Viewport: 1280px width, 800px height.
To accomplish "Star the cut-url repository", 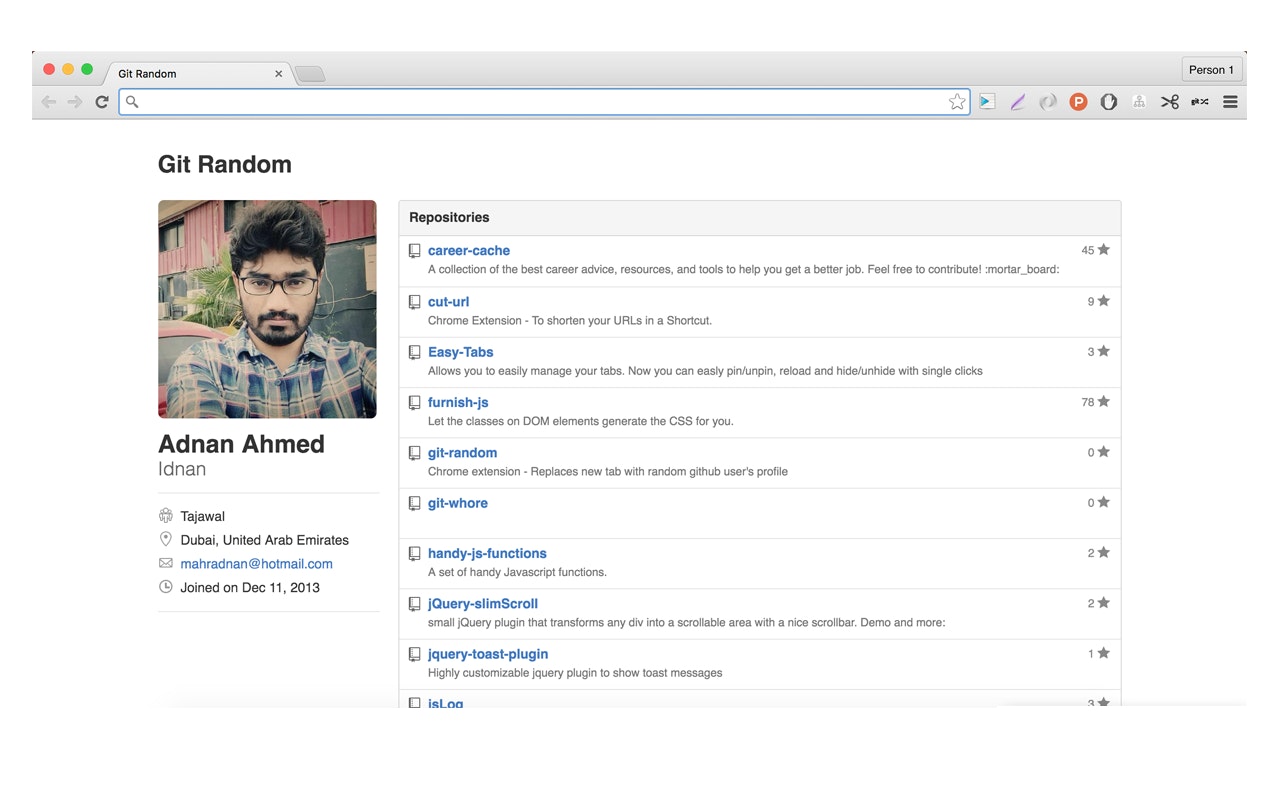I will (1101, 299).
